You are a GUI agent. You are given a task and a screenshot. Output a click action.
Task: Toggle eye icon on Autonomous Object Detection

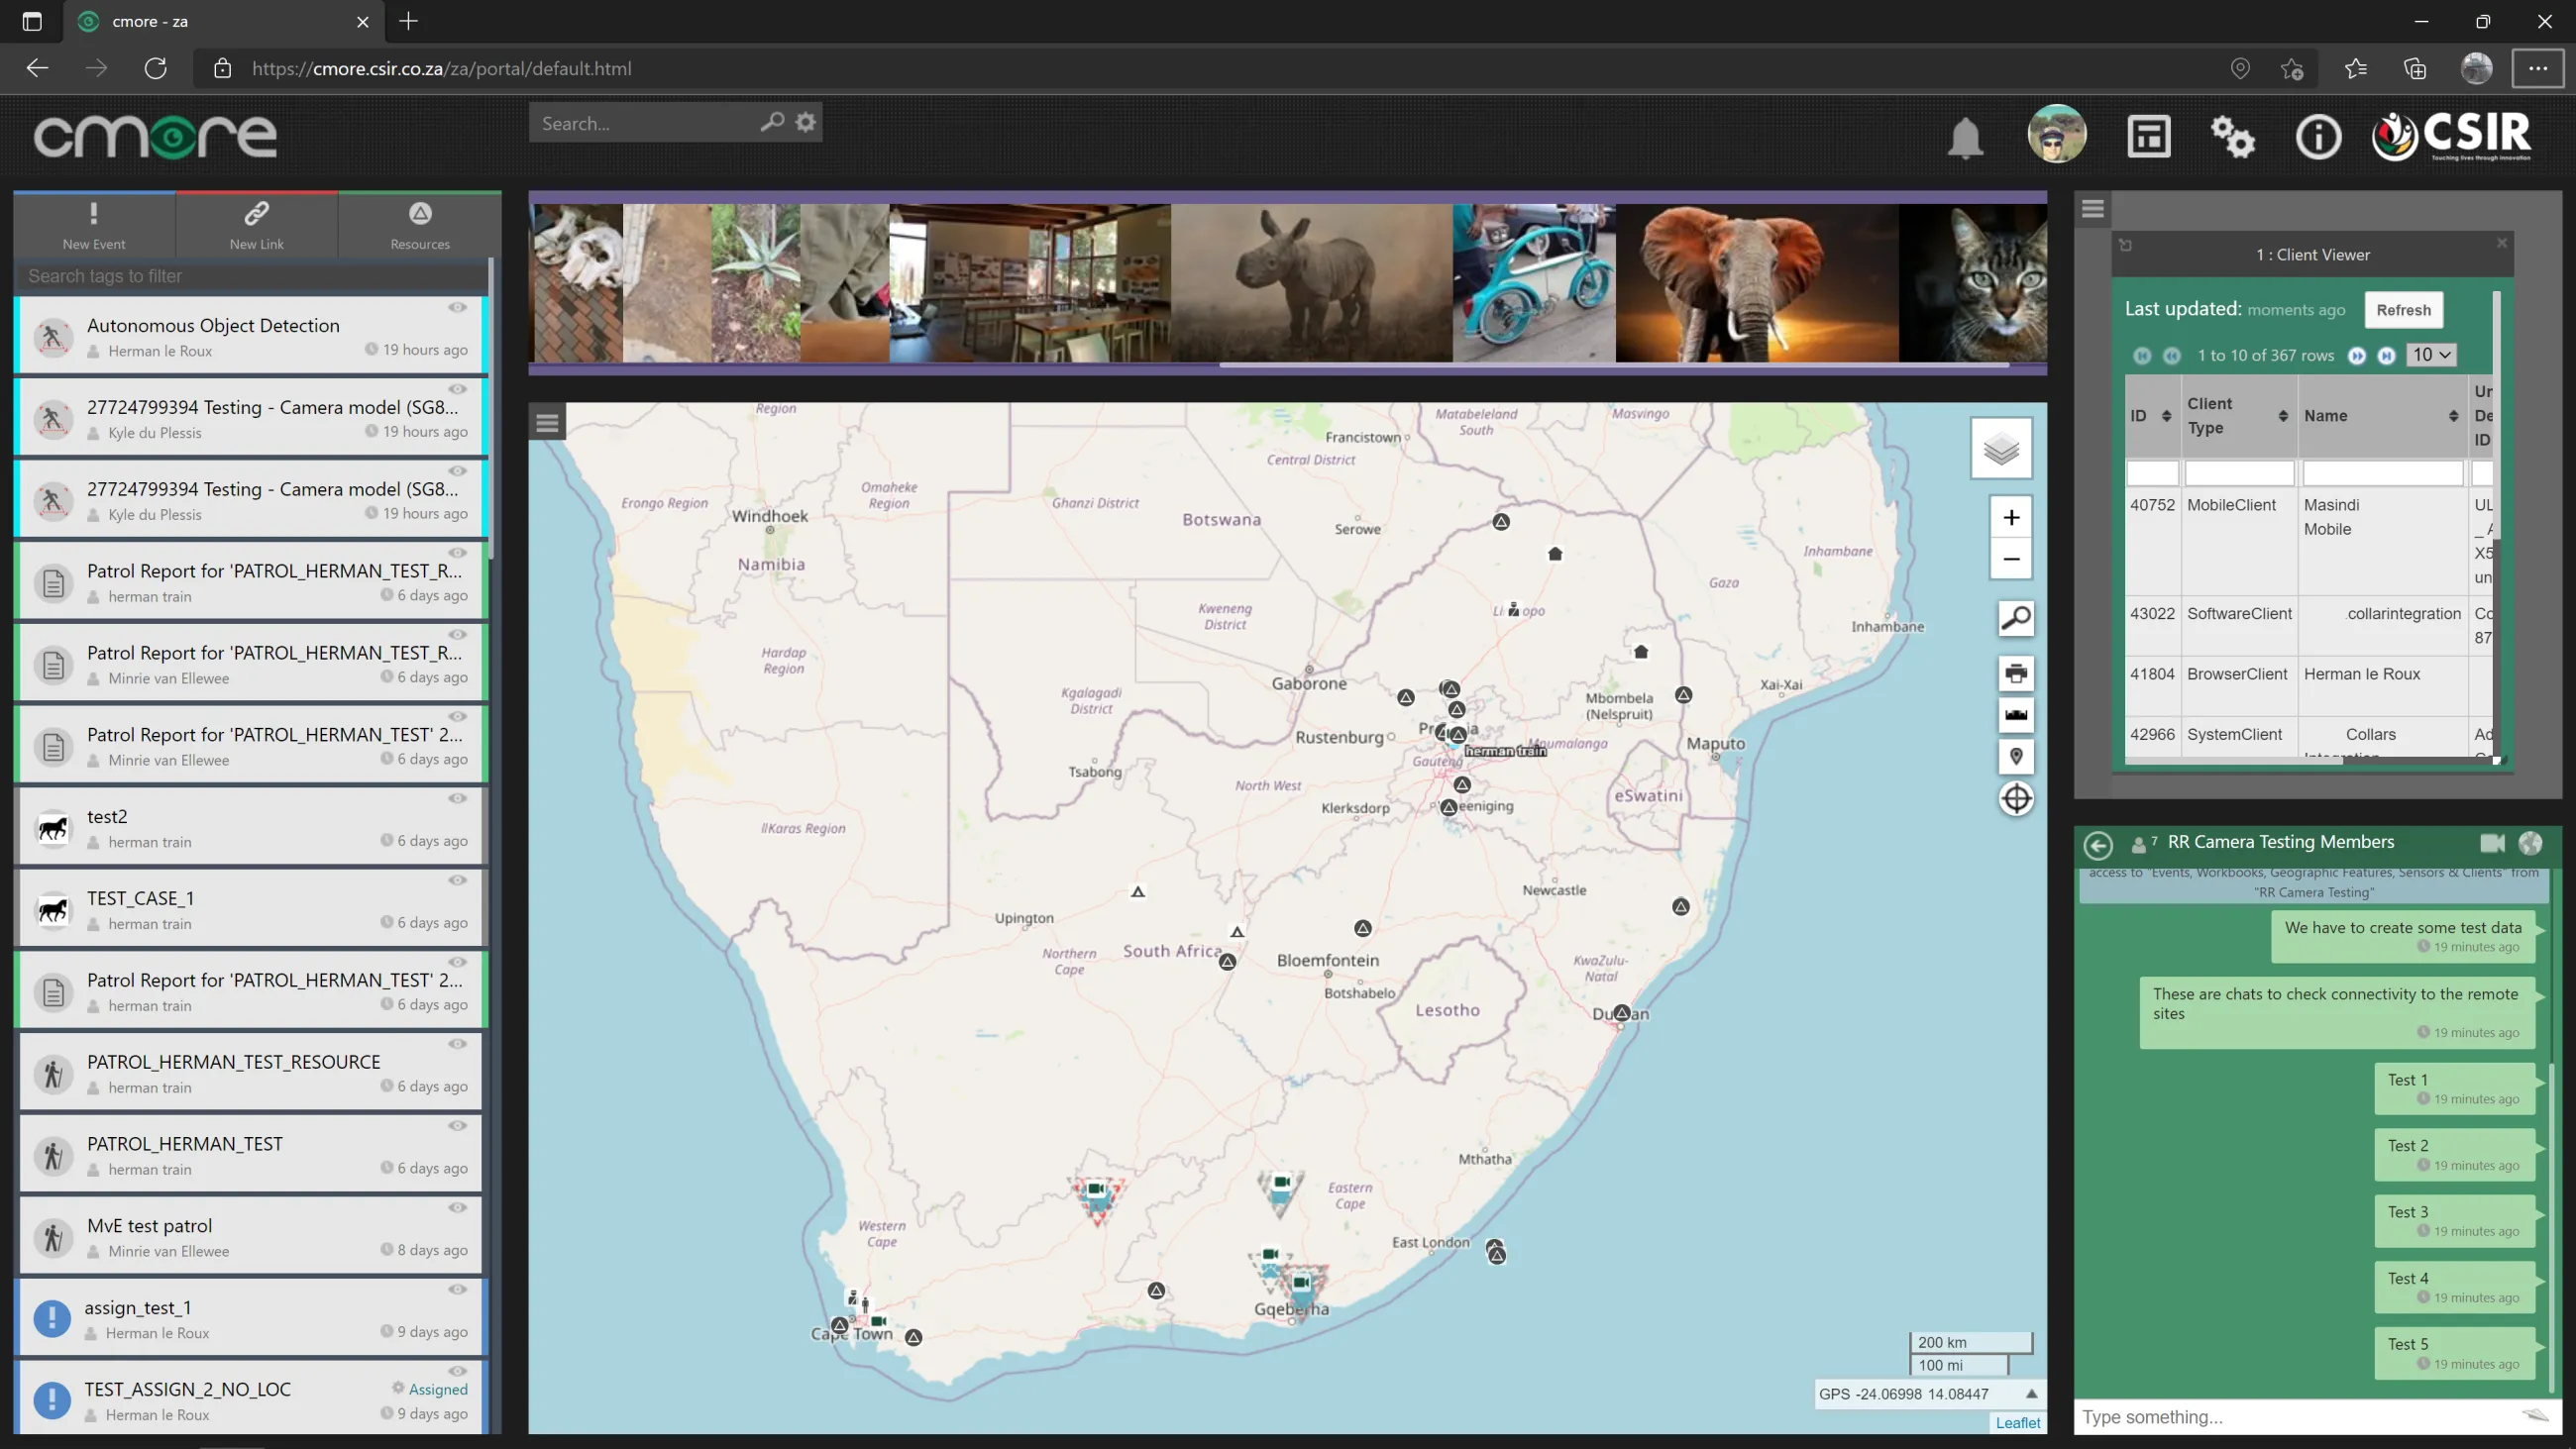click(457, 307)
